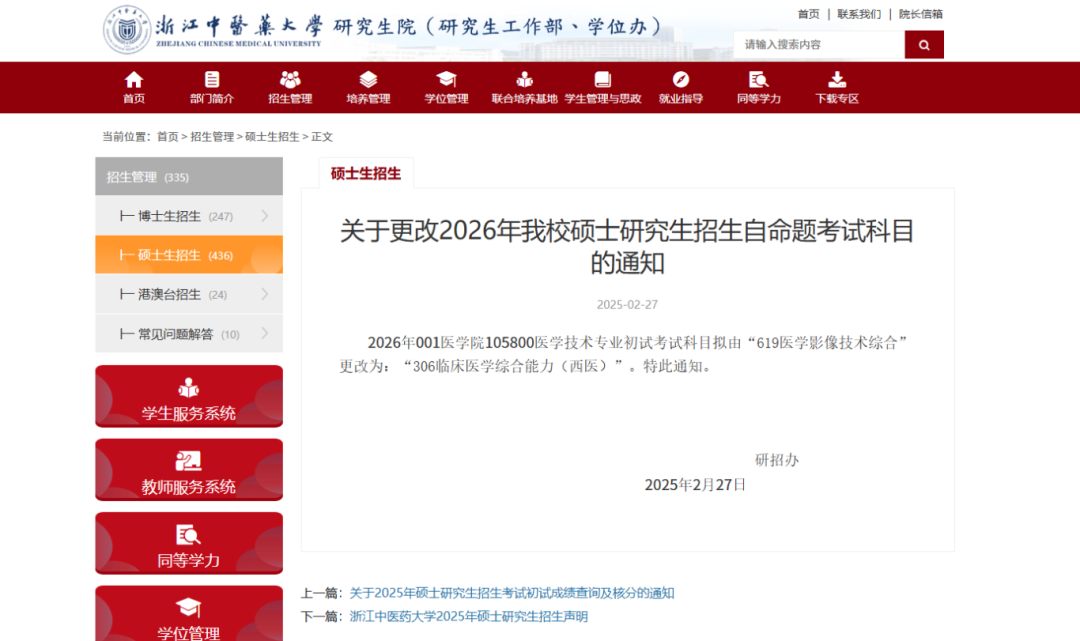Select 博士生招生 (247) in sidebar
The image size is (1080, 641).
[189, 216]
